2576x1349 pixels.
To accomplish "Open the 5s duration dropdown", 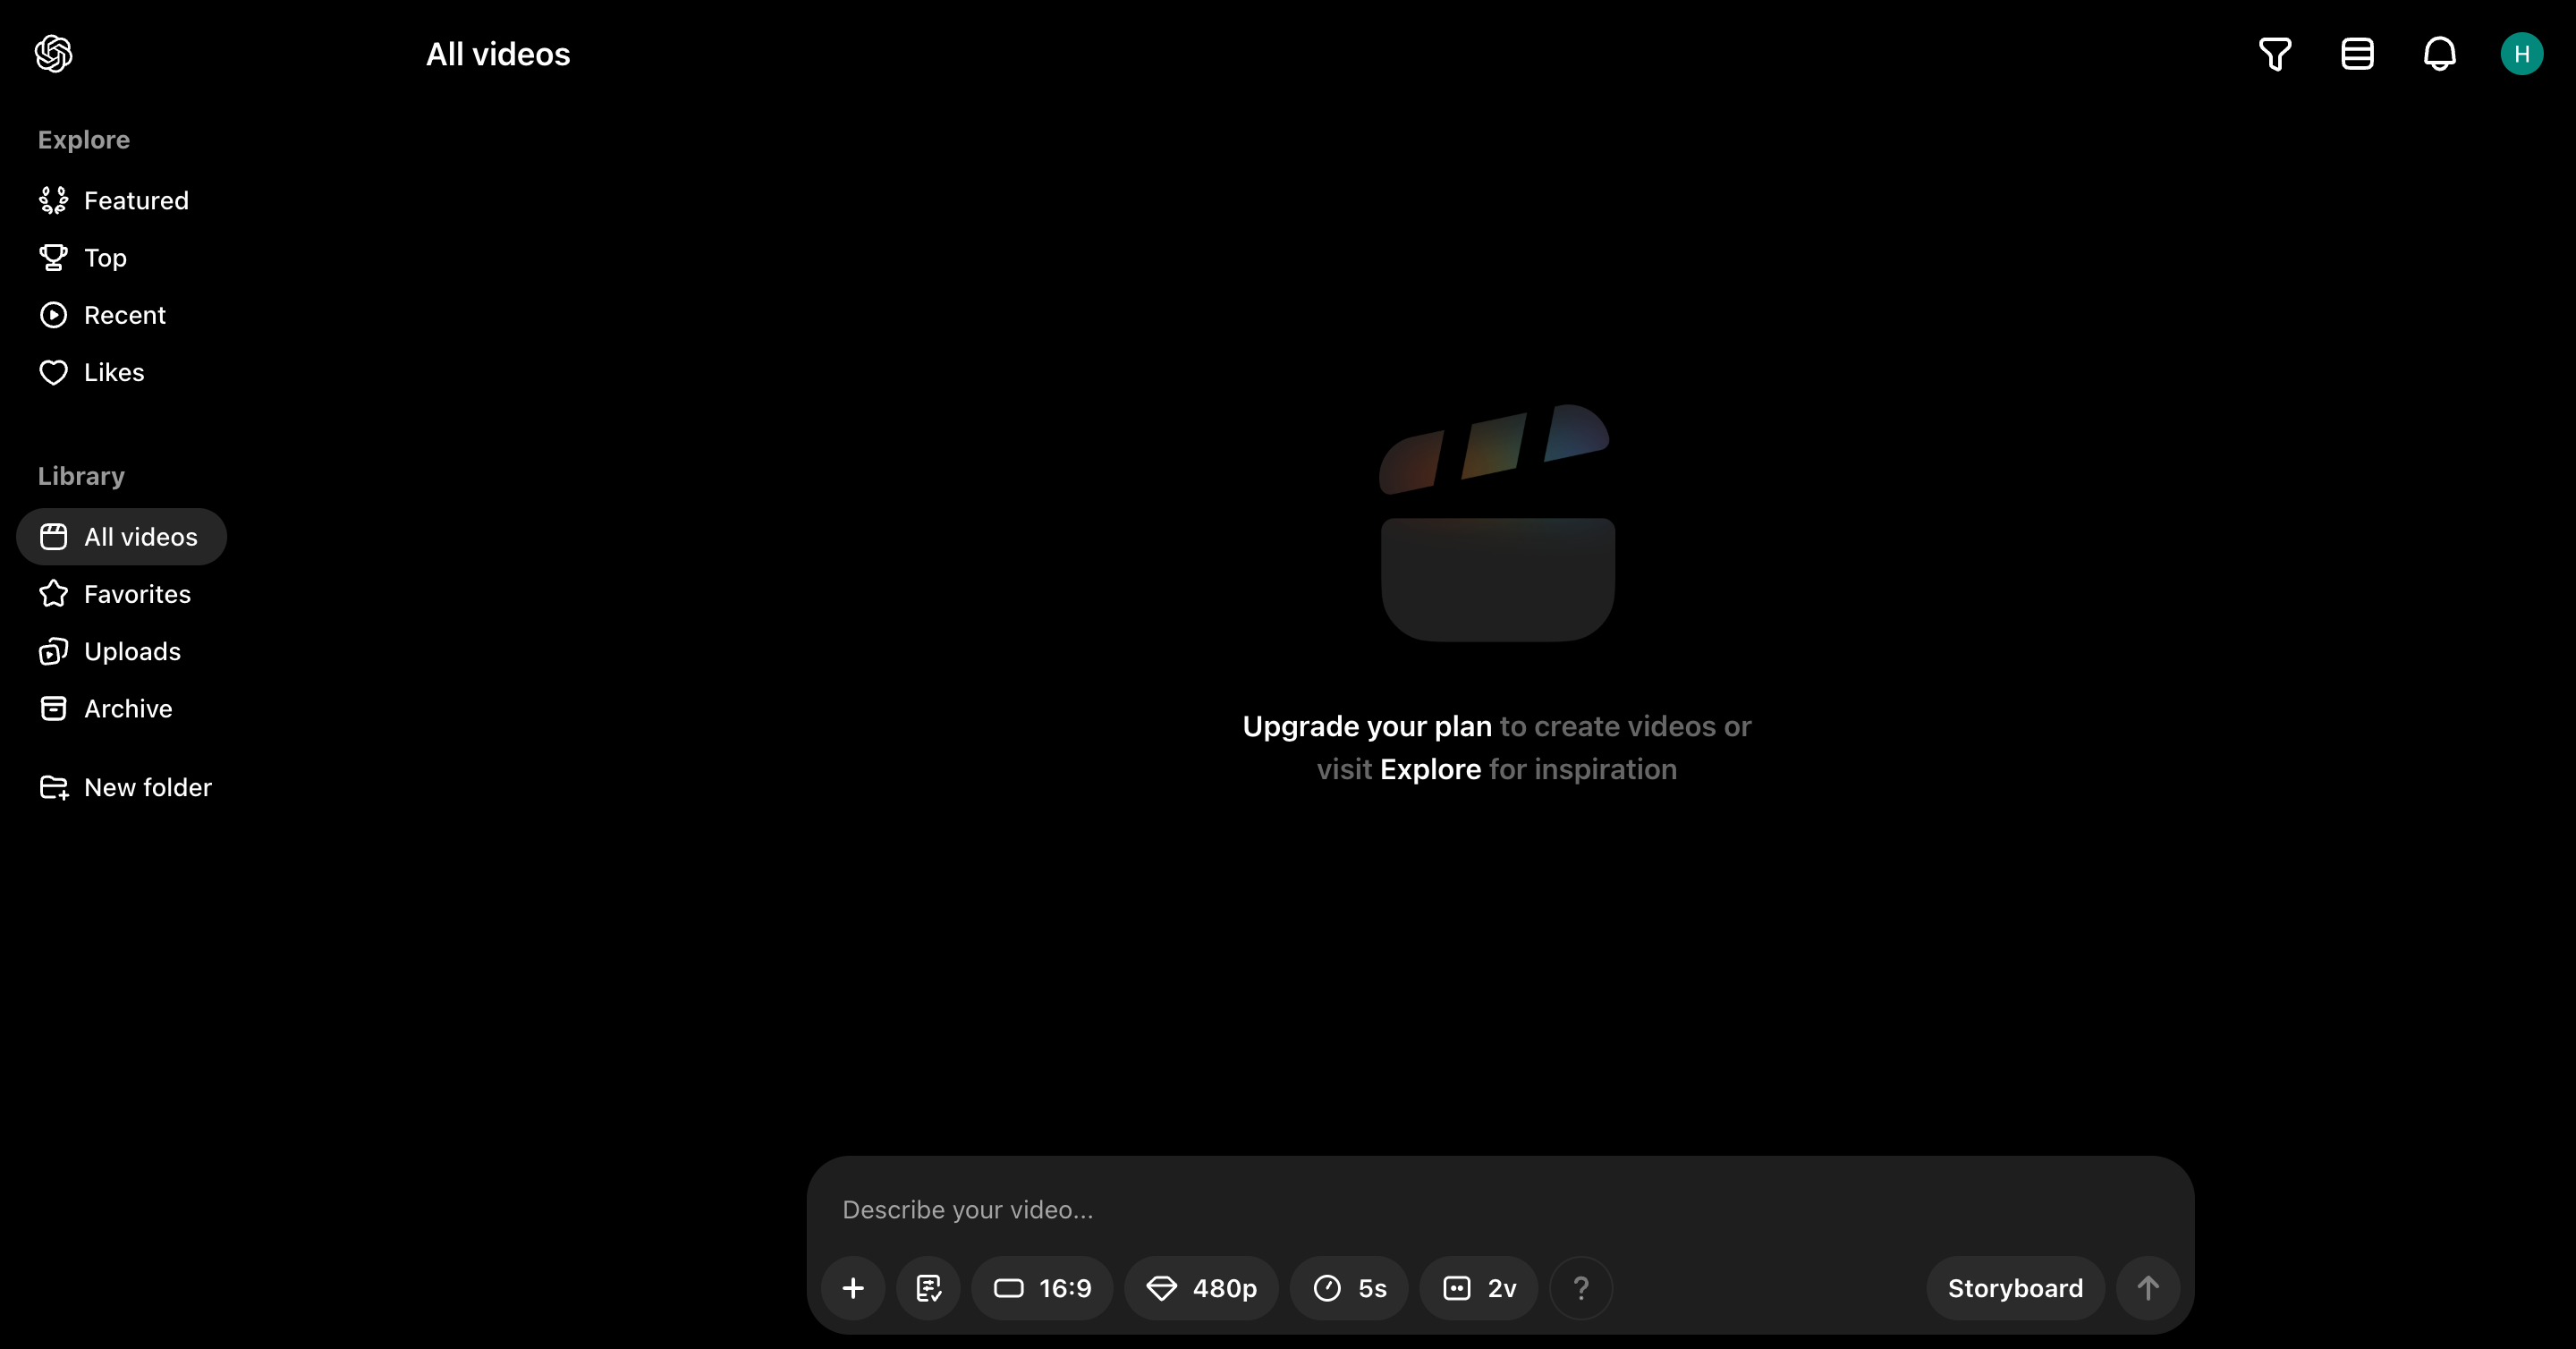I will coord(1349,1288).
